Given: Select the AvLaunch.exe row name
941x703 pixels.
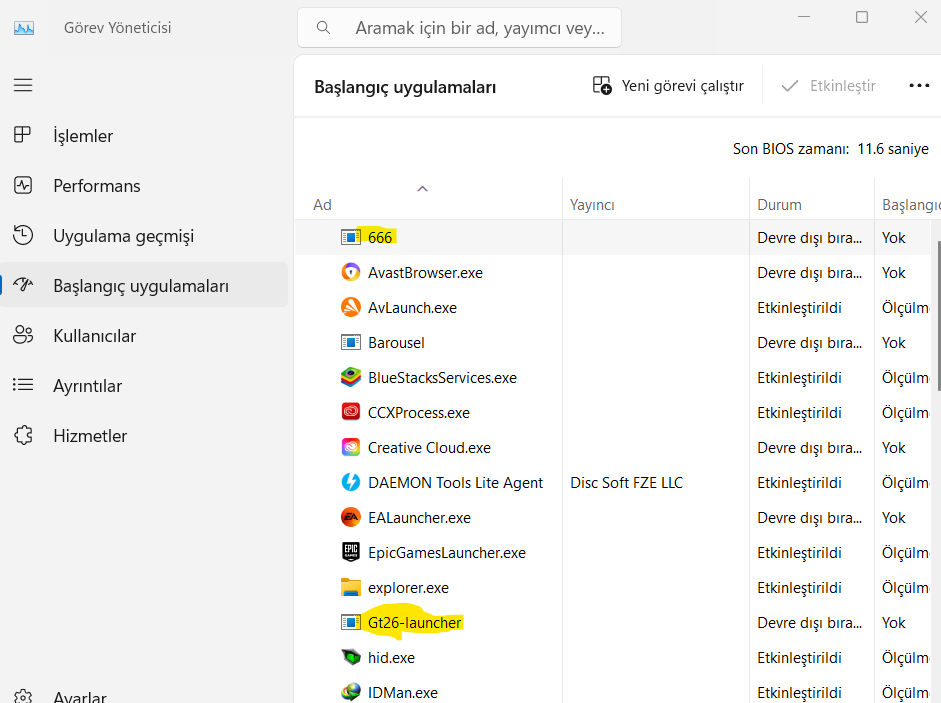Looking at the screenshot, I should [x=412, y=307].
